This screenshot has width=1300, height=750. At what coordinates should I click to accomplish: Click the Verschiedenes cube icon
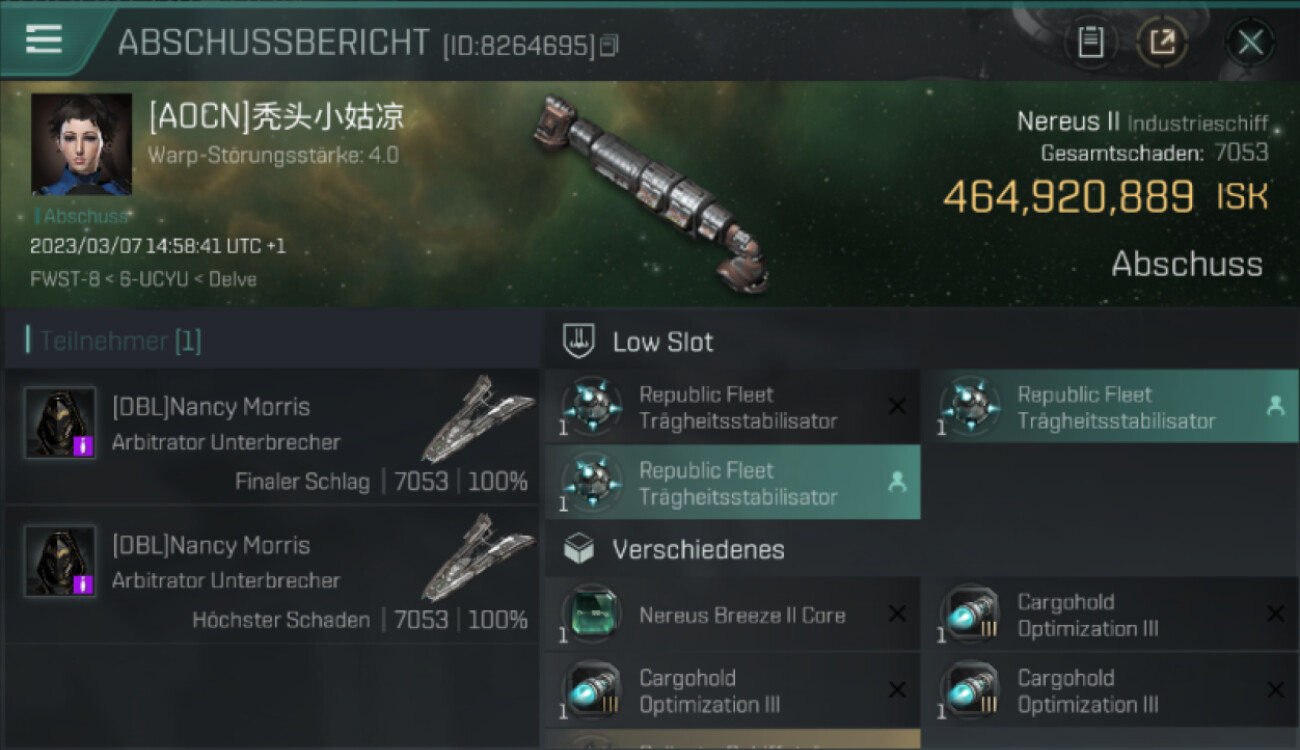(580, 549)
